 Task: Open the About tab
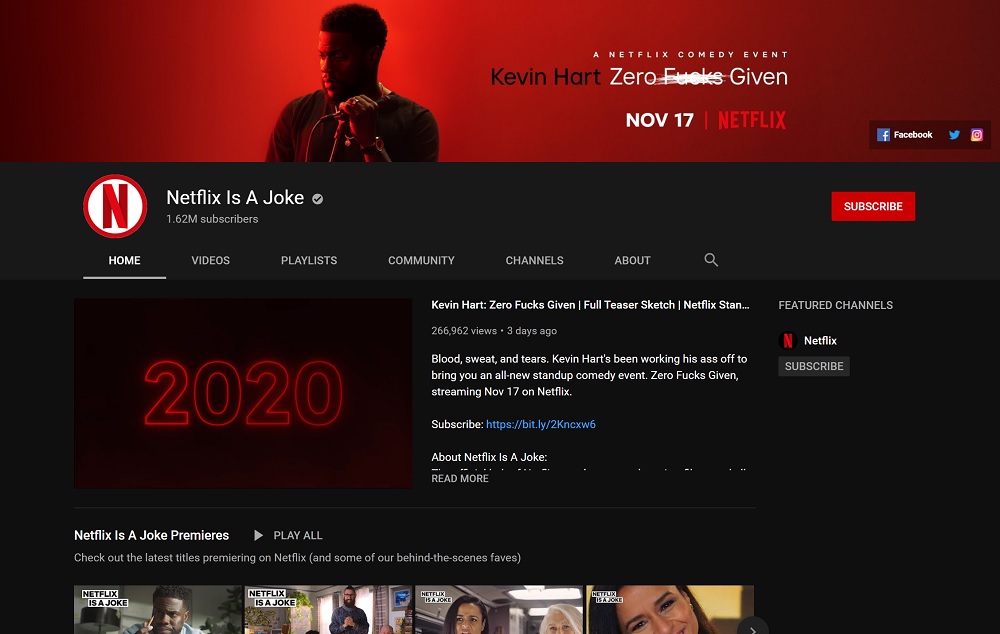[x=632, y=260]
